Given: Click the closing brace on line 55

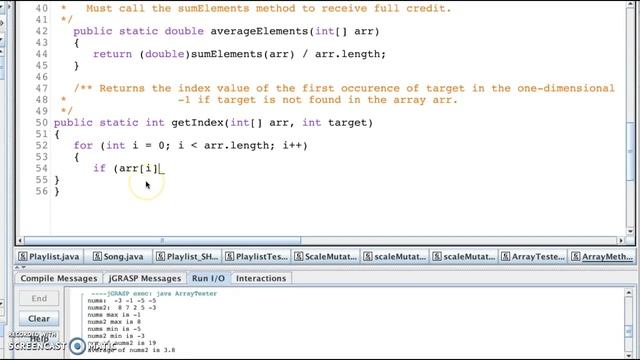Looking at the screenshot, I should (57, 180).
